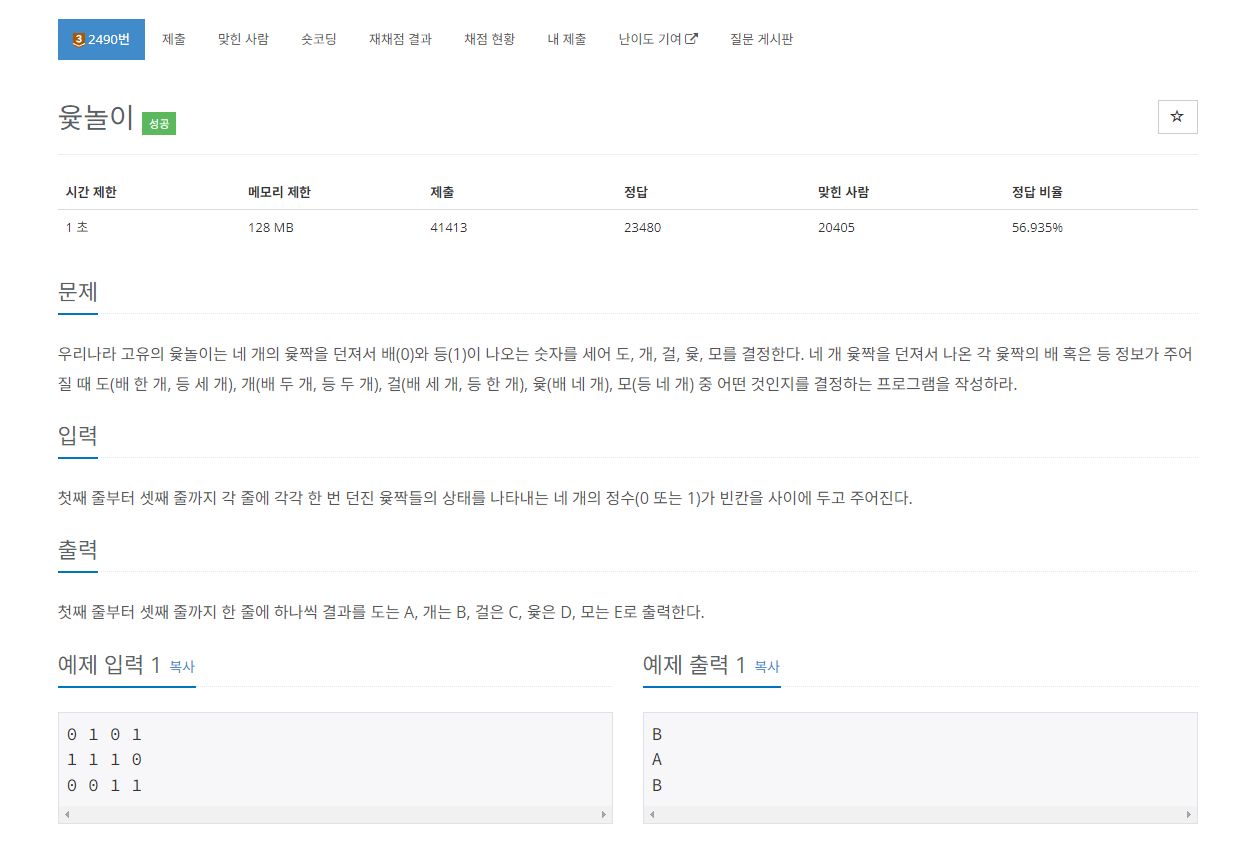Go to the 제출 tab
Screen dimensions: 1238x848
coord(173,40)
